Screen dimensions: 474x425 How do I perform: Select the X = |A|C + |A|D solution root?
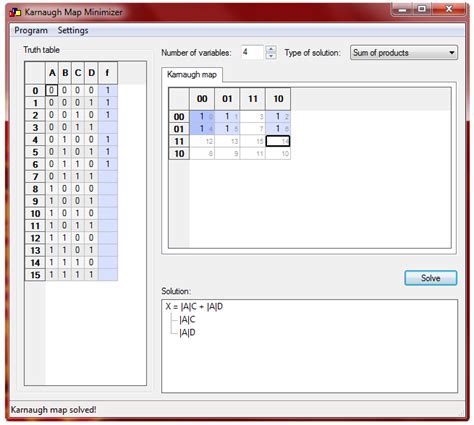194,307
